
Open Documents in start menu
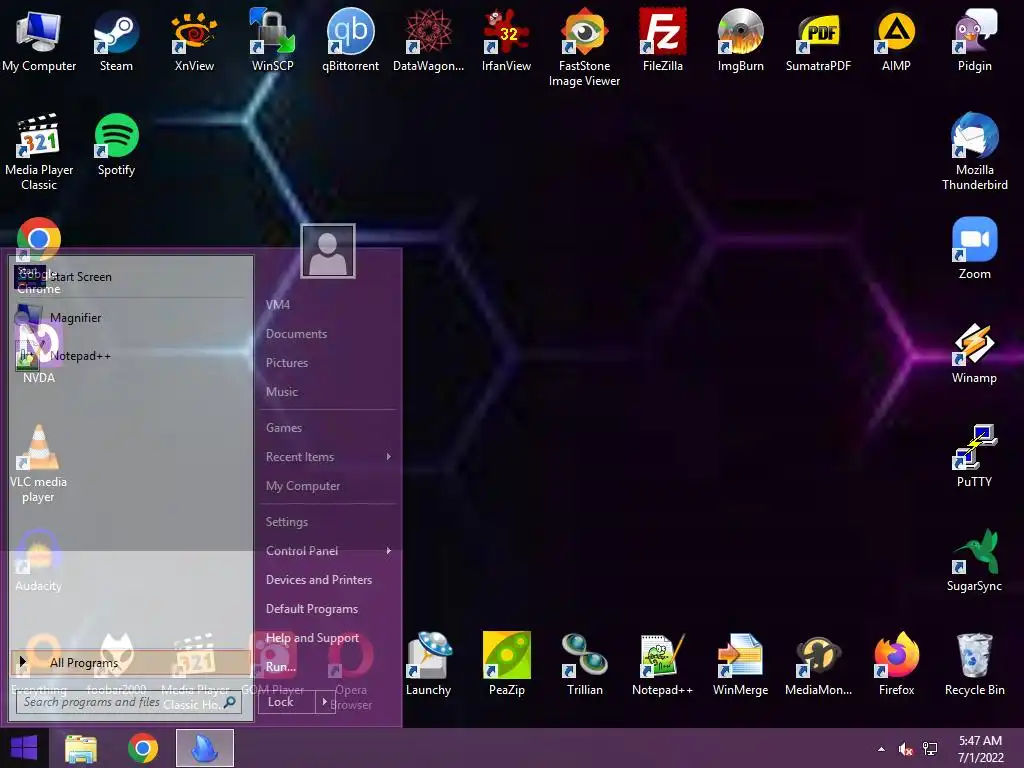(296, 334)
